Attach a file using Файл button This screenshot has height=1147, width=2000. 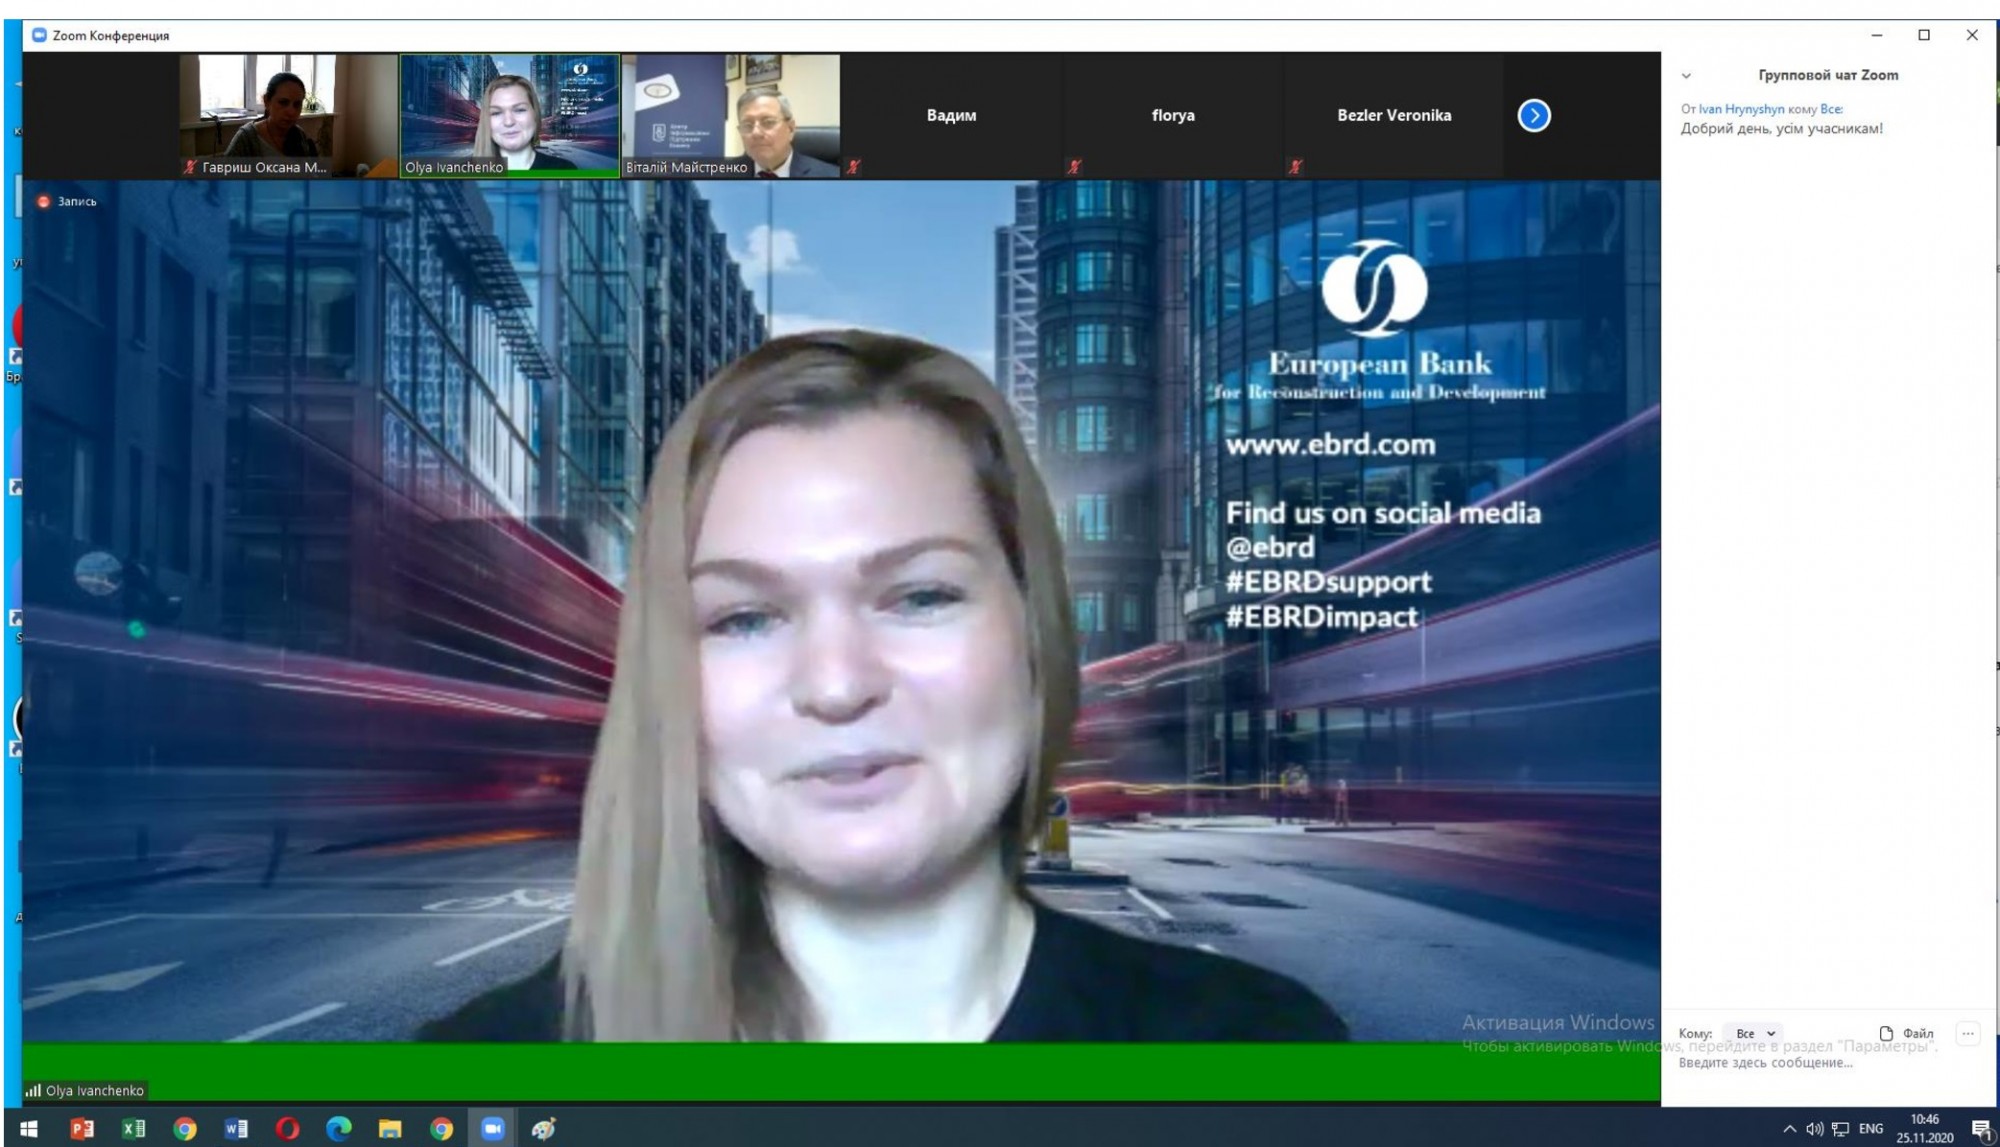pos(1906,1033)
